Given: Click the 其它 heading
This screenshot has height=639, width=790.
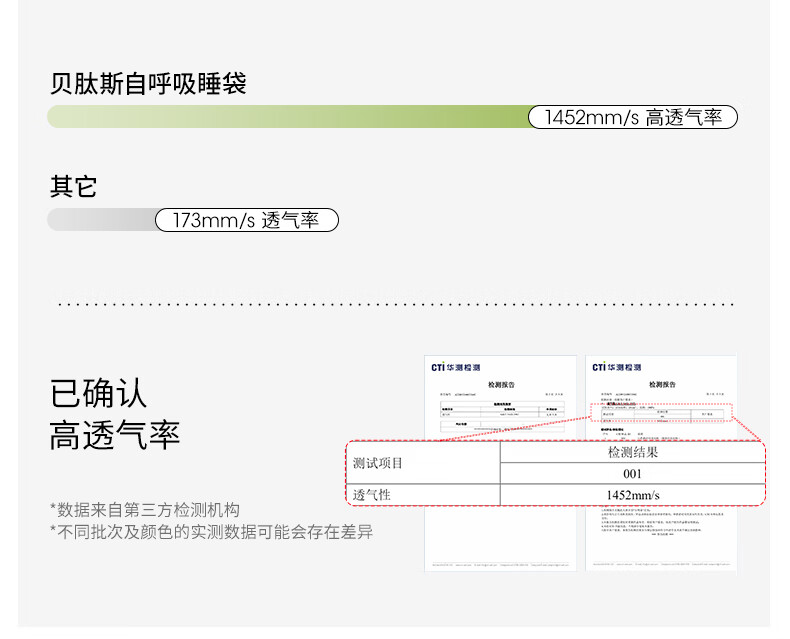Looking at the screenshot, I should click(x=74, y=186).
